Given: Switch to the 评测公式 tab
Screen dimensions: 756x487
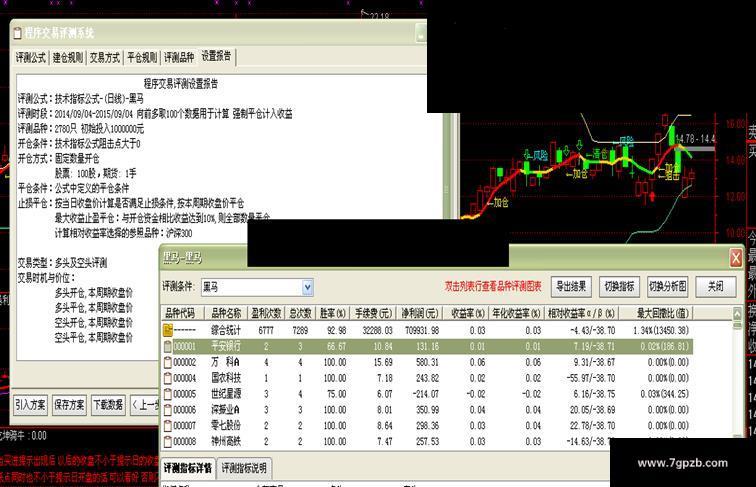Looking at the screenshot, I should [x=30, y=58].
